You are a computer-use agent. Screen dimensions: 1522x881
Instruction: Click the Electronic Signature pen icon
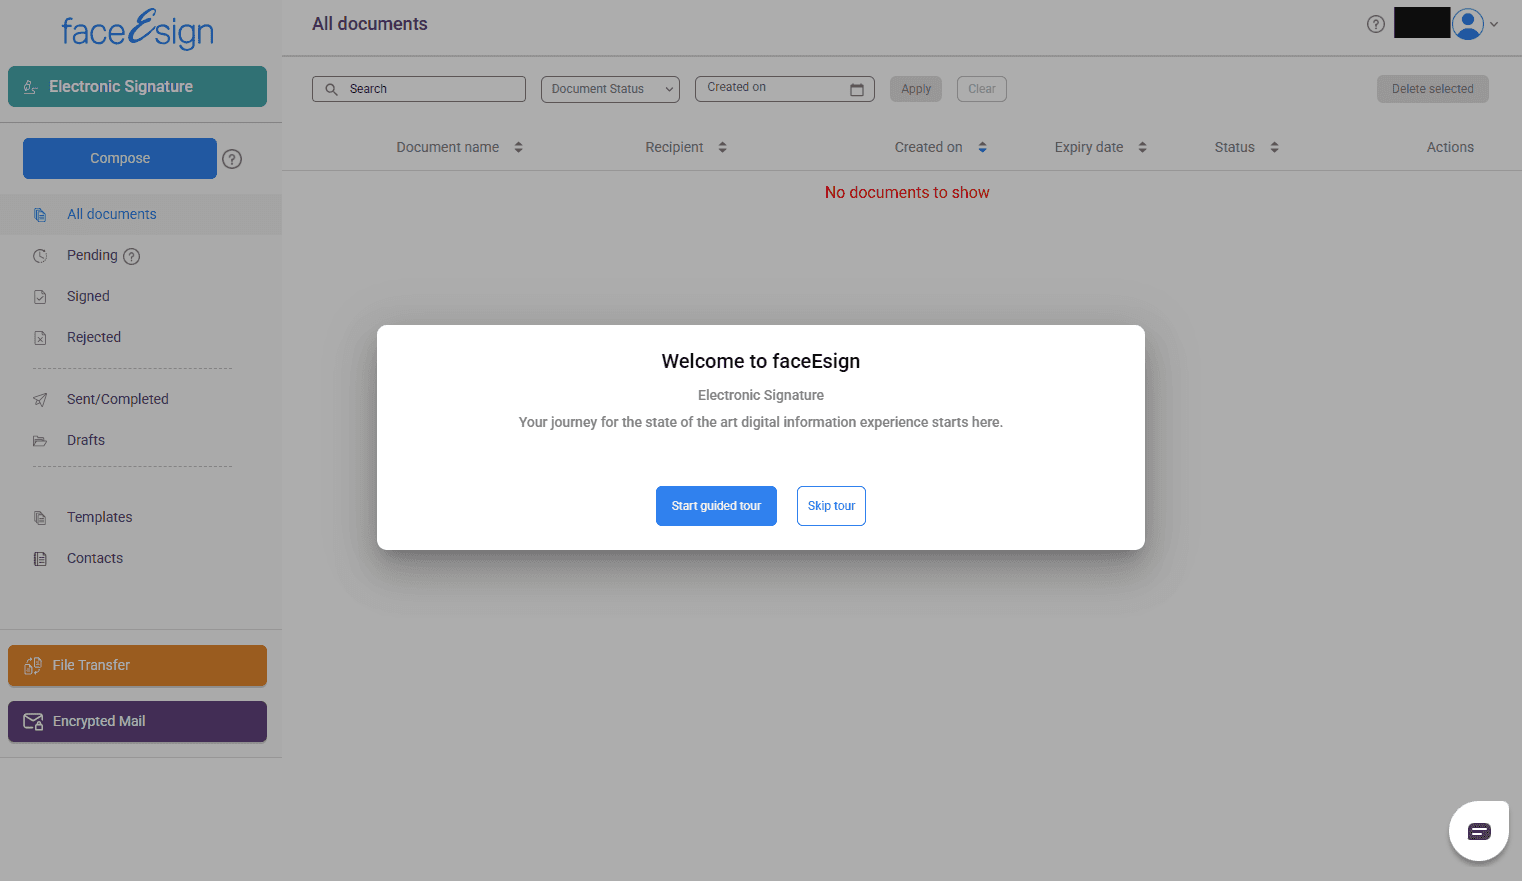pos(31,87)
